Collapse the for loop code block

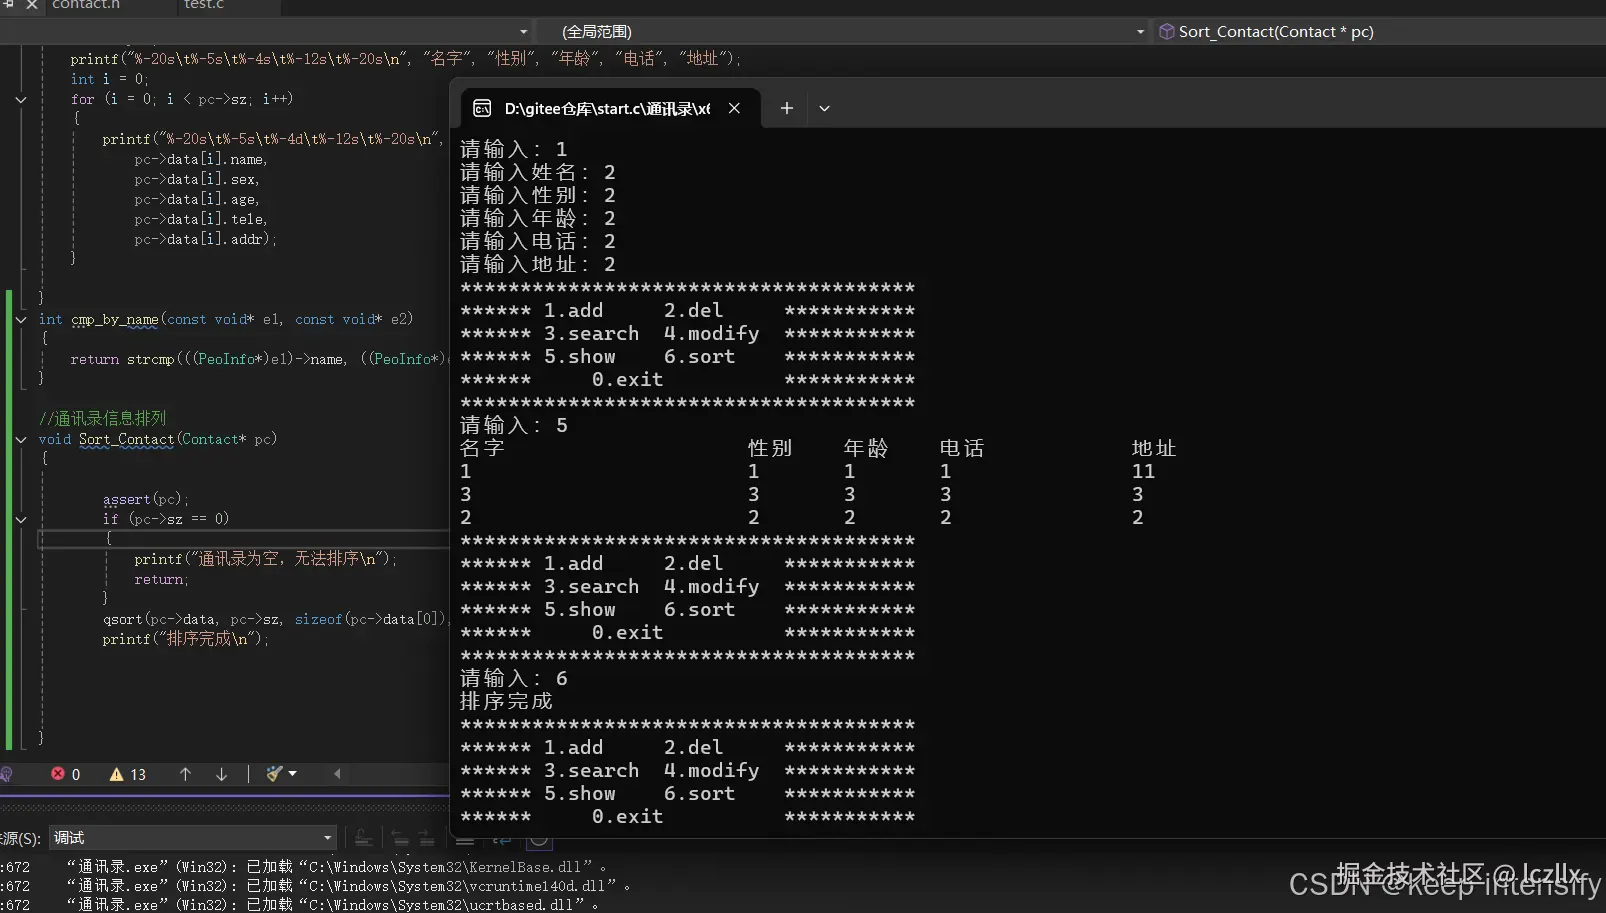click(21, 99)
